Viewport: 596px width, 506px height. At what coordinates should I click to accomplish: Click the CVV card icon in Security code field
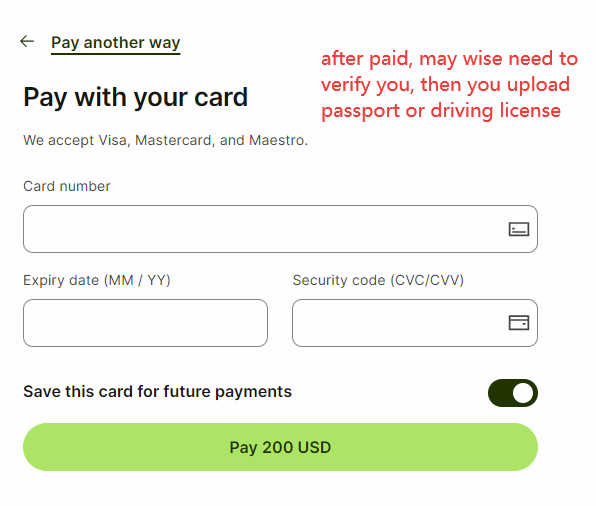(519, 323)
